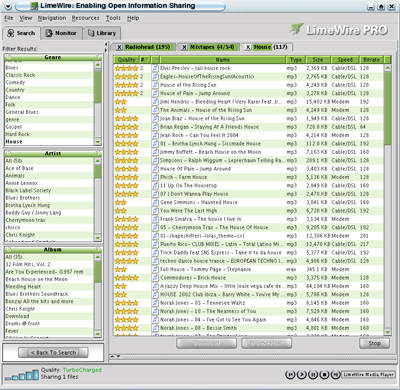Screen dimensions: 400x390
Task: Pause the LimeWire Media Player
Action: [x=313, y=375]
